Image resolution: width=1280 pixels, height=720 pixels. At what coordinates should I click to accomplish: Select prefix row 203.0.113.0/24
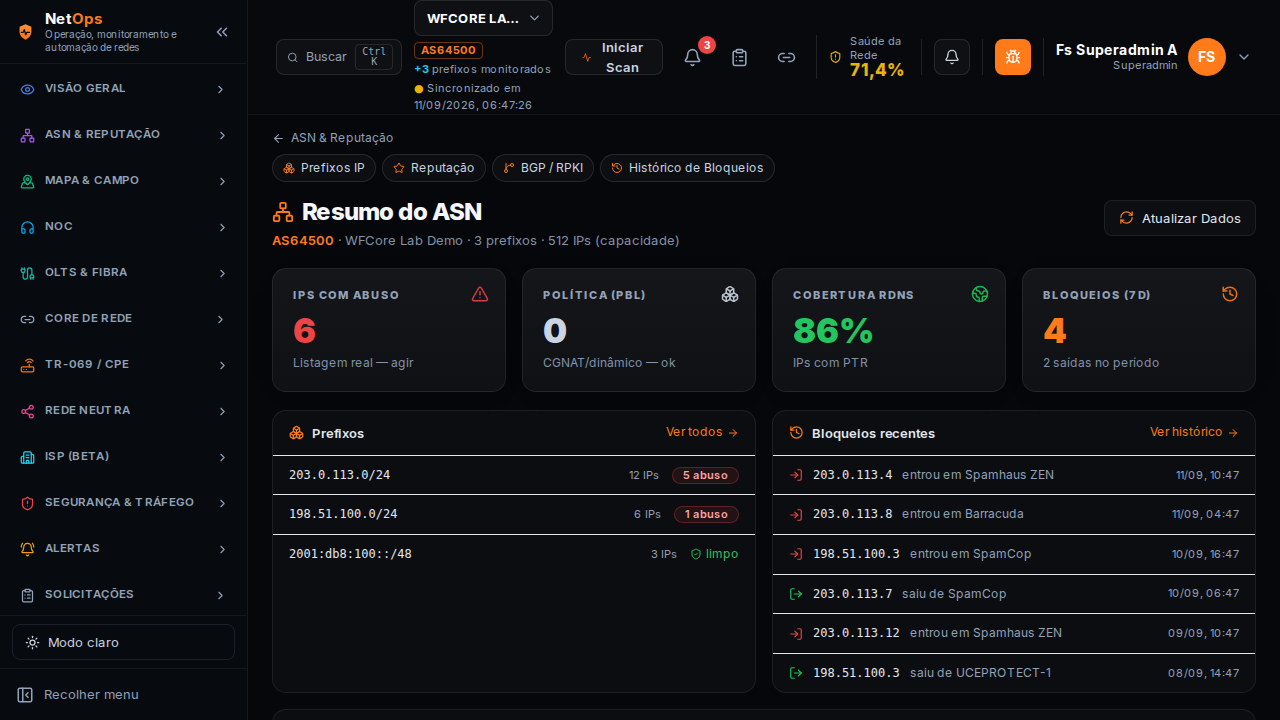pos(514,475)
